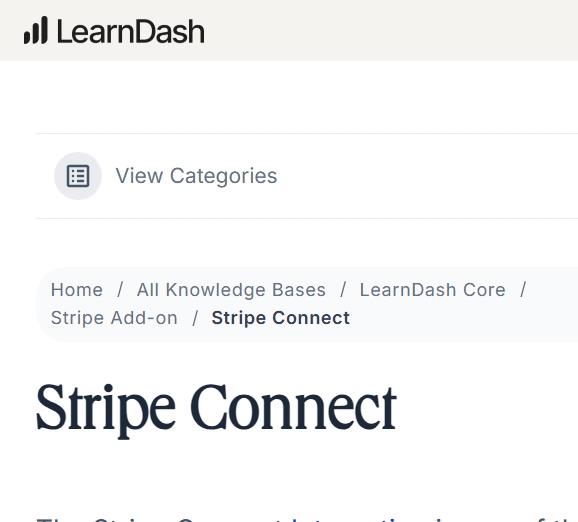Click the word Connect in the page title
Image resolution: width=578 pixels, height=522 pixels.
293,407
